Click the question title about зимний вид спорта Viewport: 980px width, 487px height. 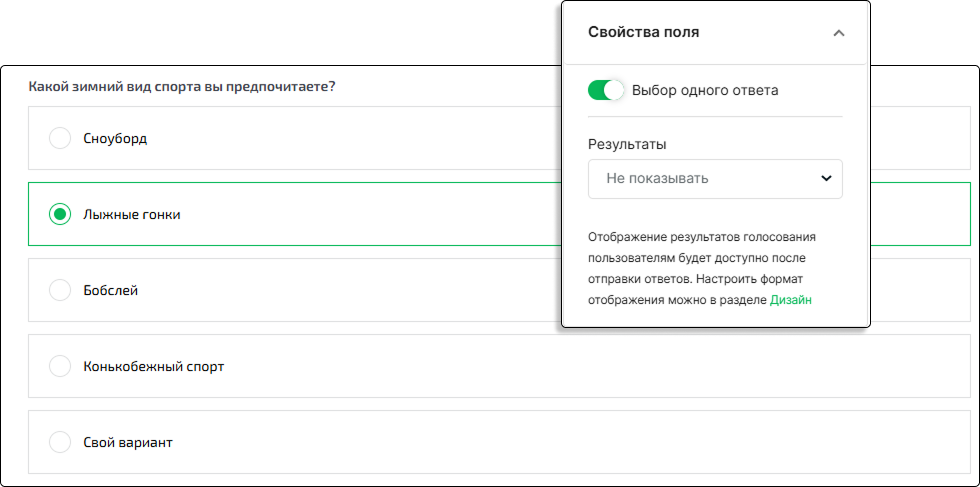182,86
